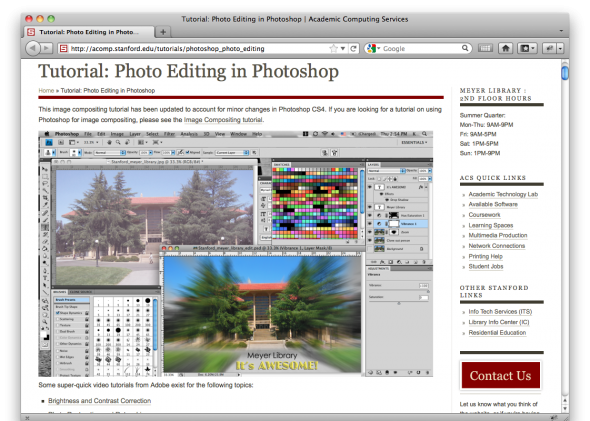
Task: Click the Contact Us button
Action: [500, 375]
